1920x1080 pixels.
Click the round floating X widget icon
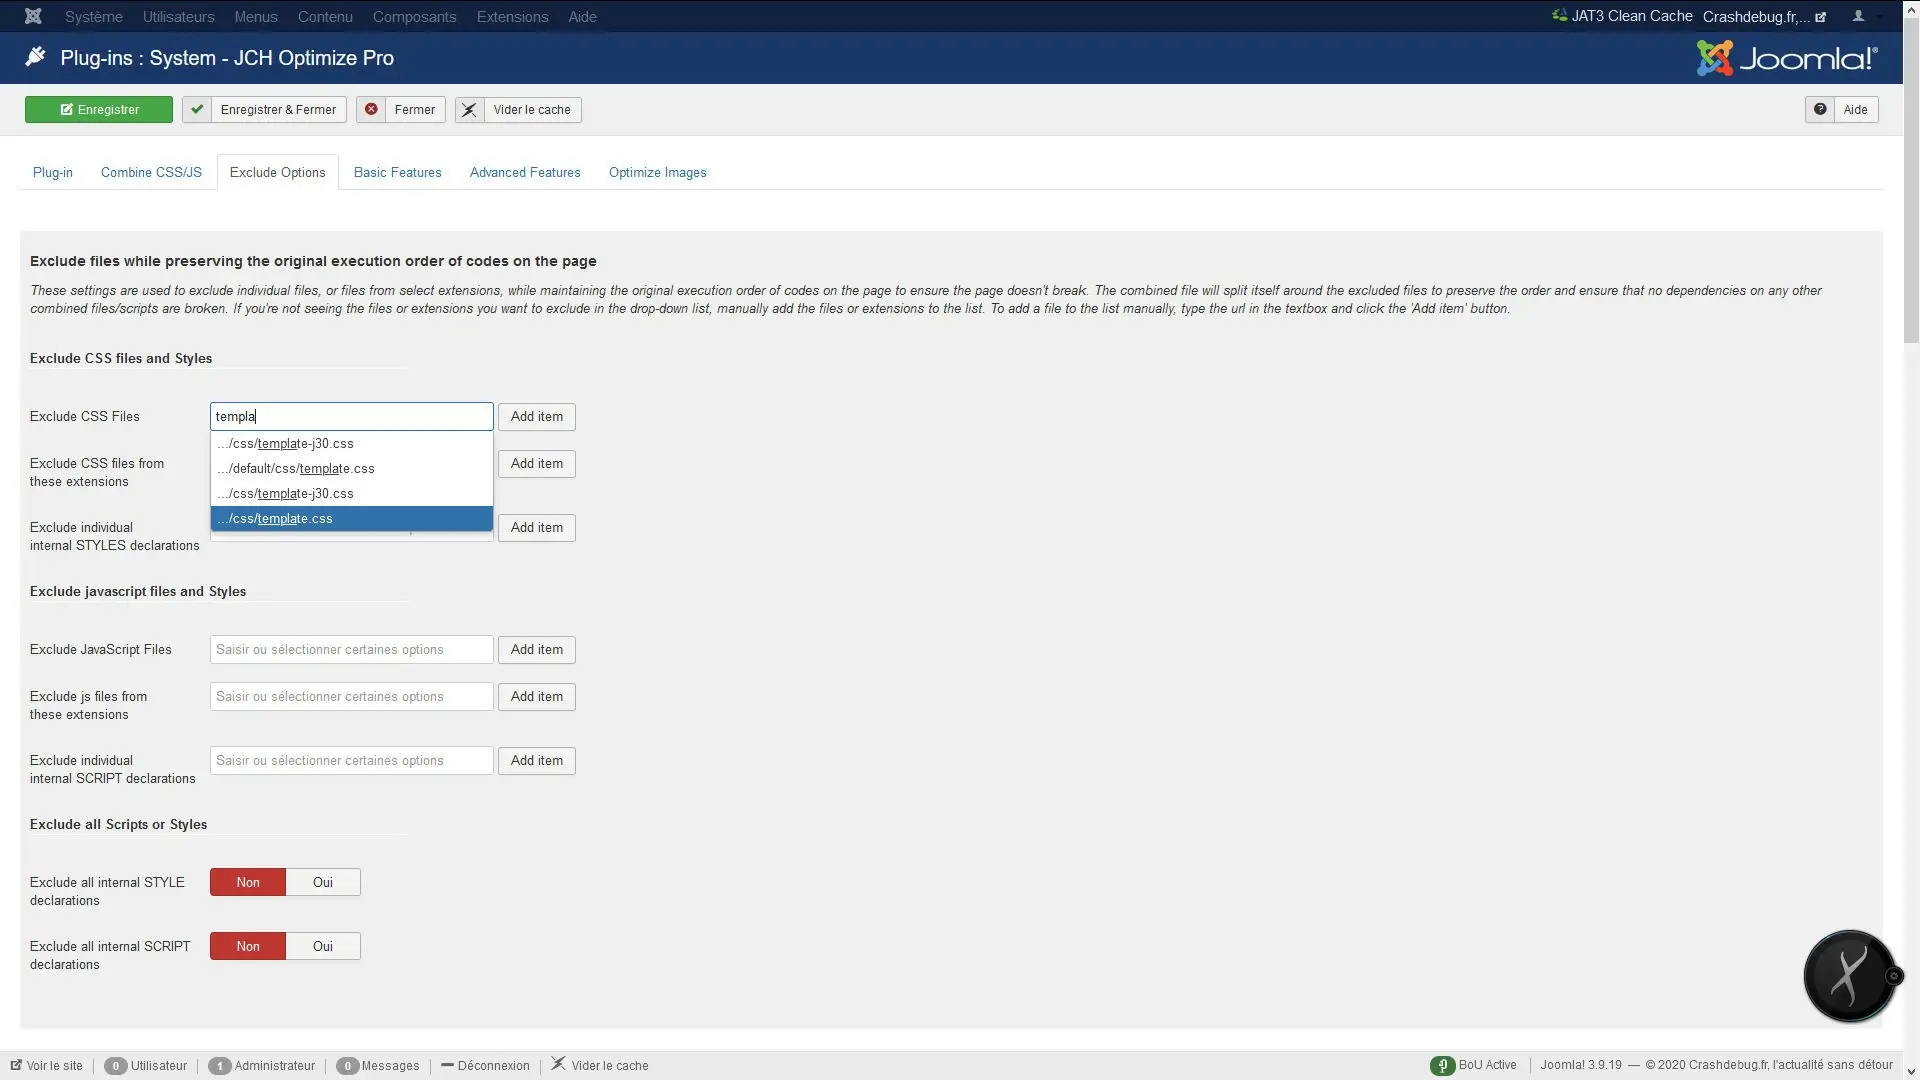[x=1848, y=976]
